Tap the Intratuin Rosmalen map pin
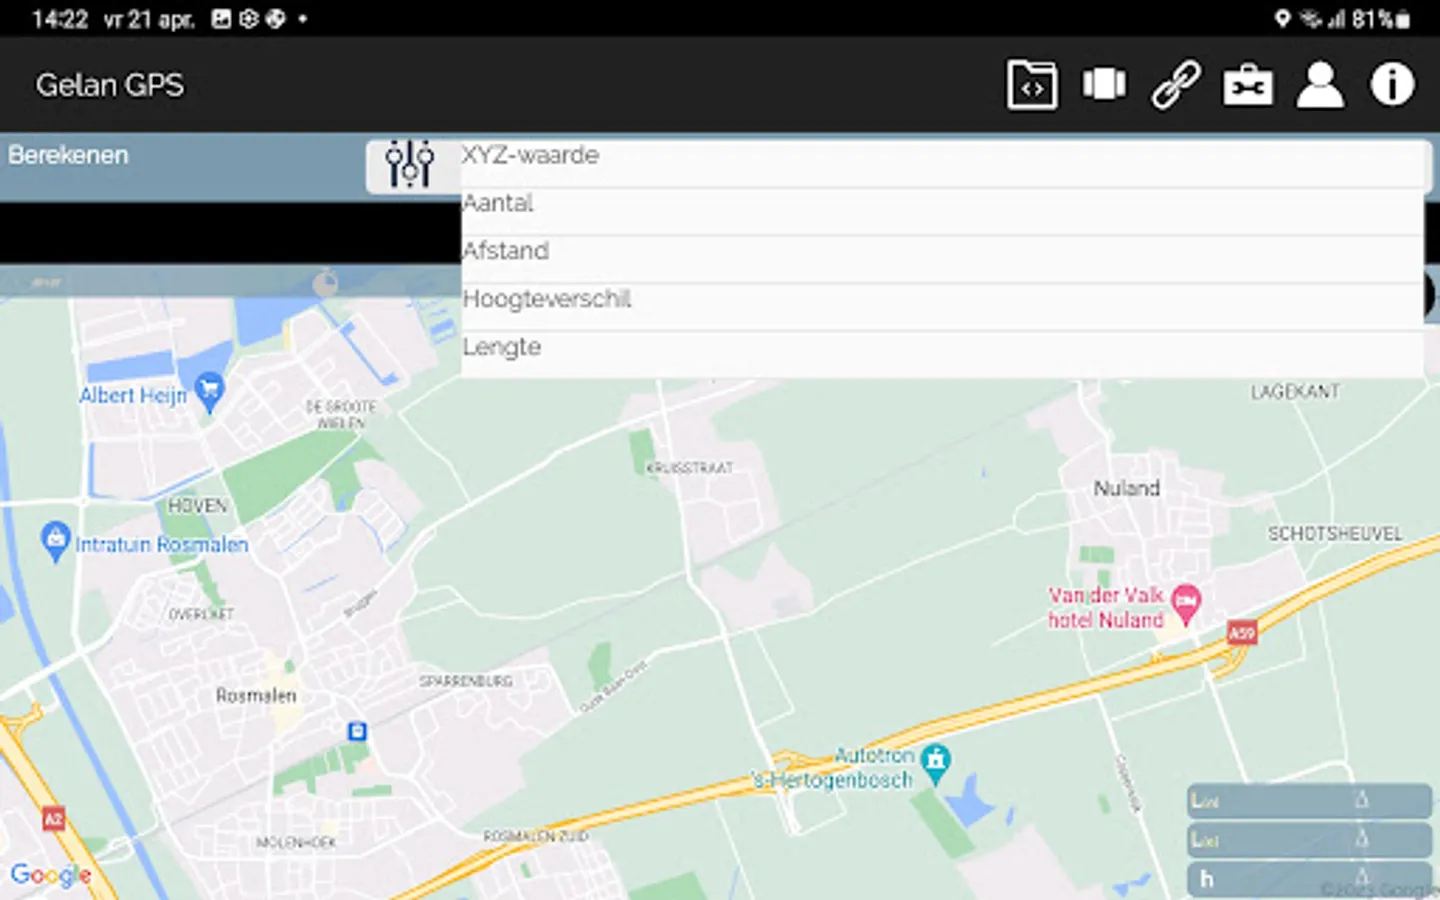 [x=56, y=541]
